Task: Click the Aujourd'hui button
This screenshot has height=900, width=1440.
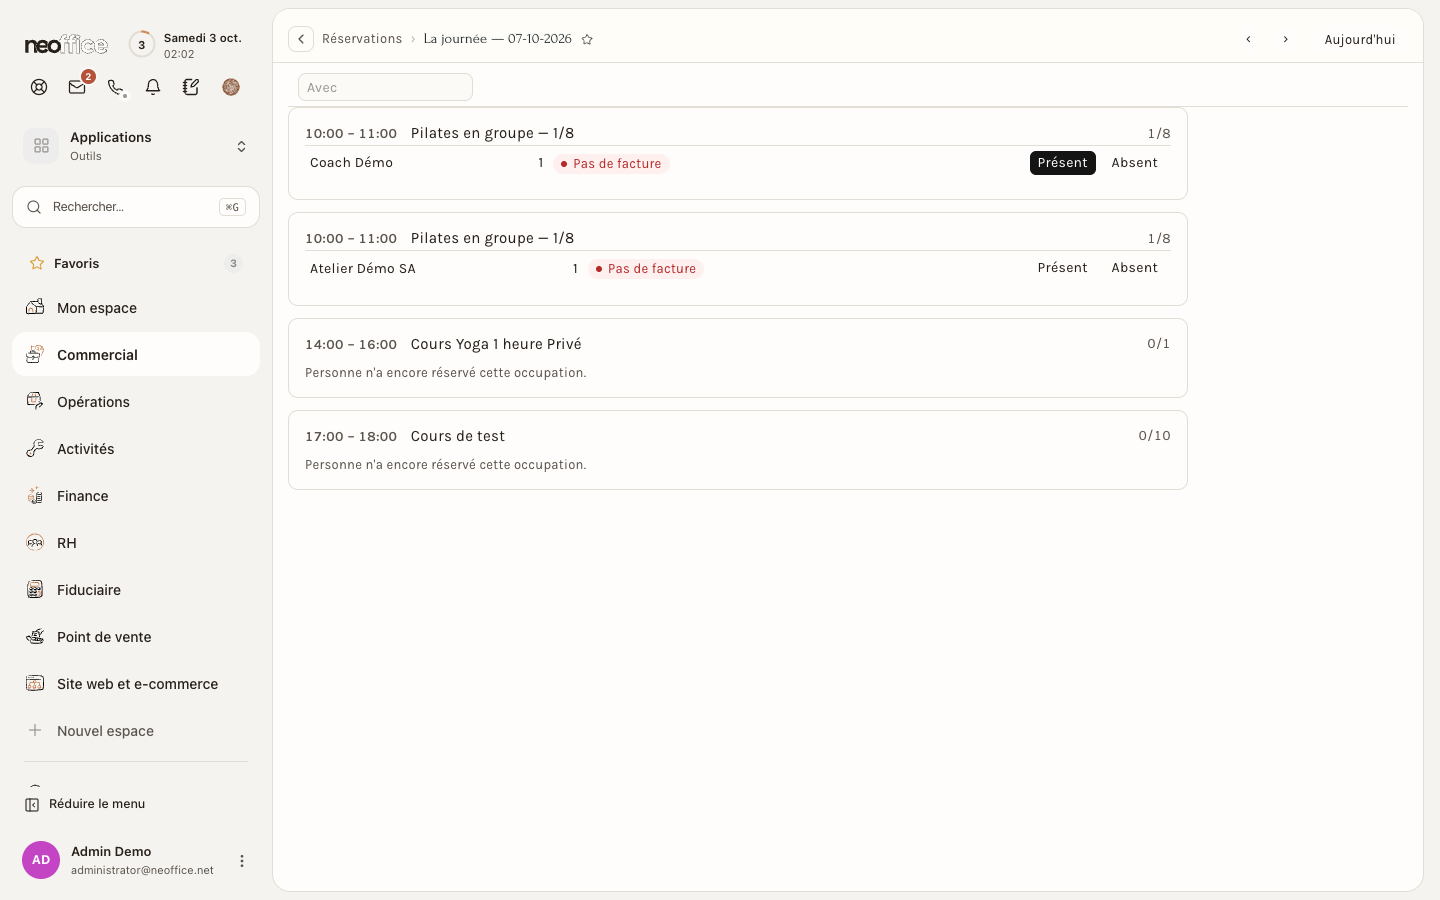Action: click(1360, 39)
